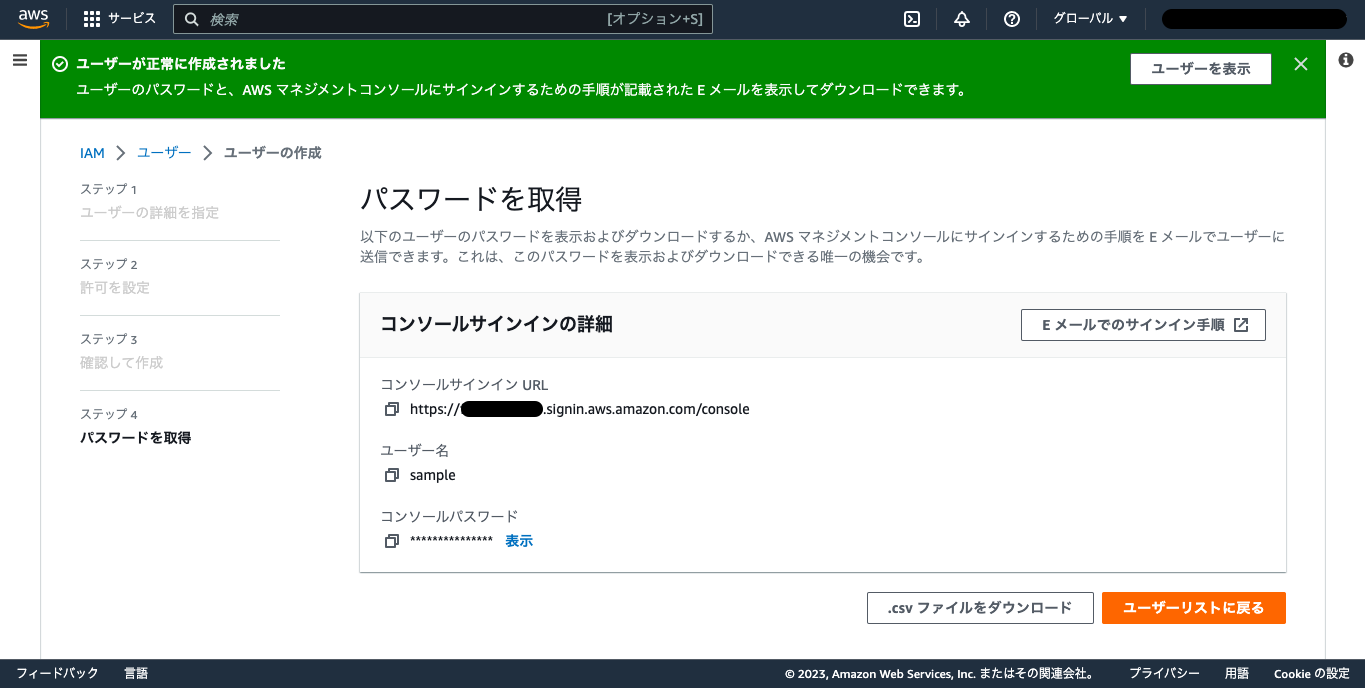Open the account menu dropdown
The image size is (1365, 688).
[1254, 18]
